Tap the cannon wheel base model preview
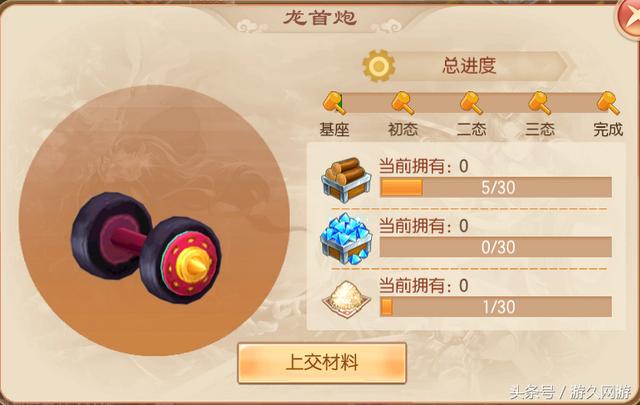This screenshot has height=405, width=640. pos(147,248)
